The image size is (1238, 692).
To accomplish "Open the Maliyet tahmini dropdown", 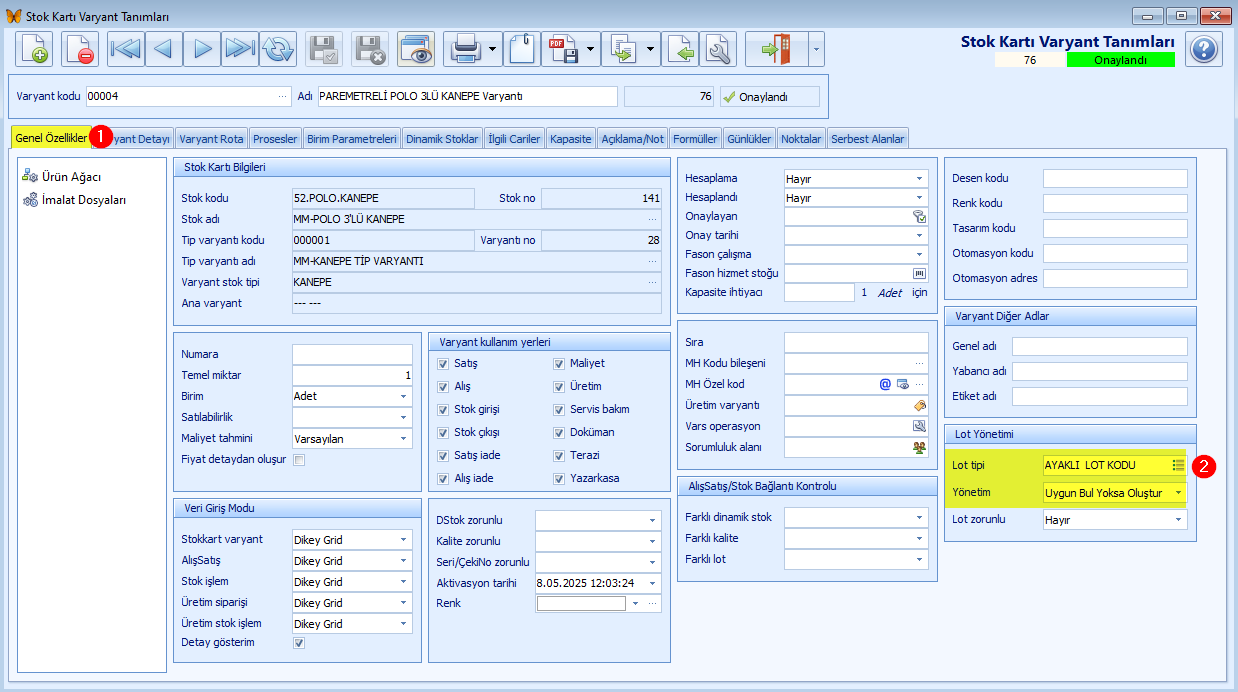I will tap(404, 438).
